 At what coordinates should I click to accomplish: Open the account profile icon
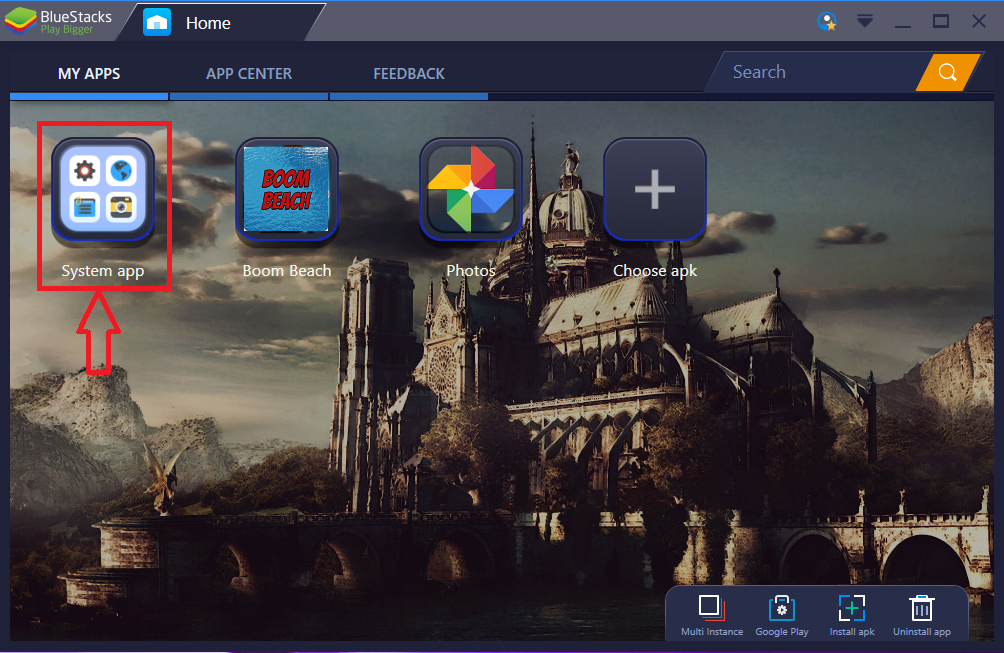tap(827, 22)
